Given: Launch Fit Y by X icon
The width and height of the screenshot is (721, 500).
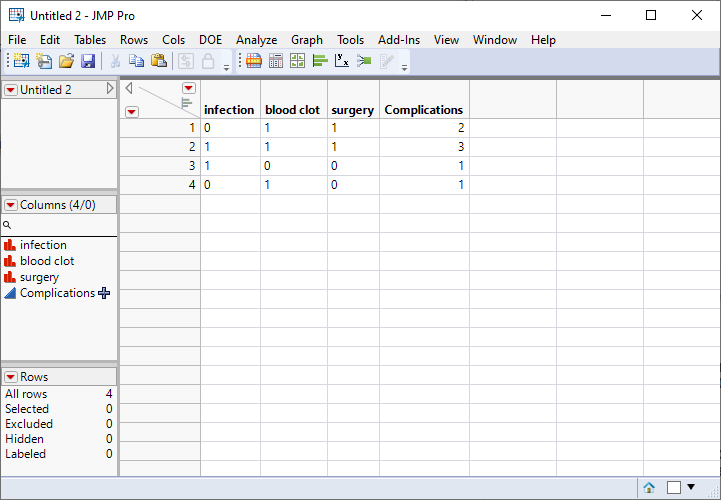Looking at the screenshot, I should 342,61.
